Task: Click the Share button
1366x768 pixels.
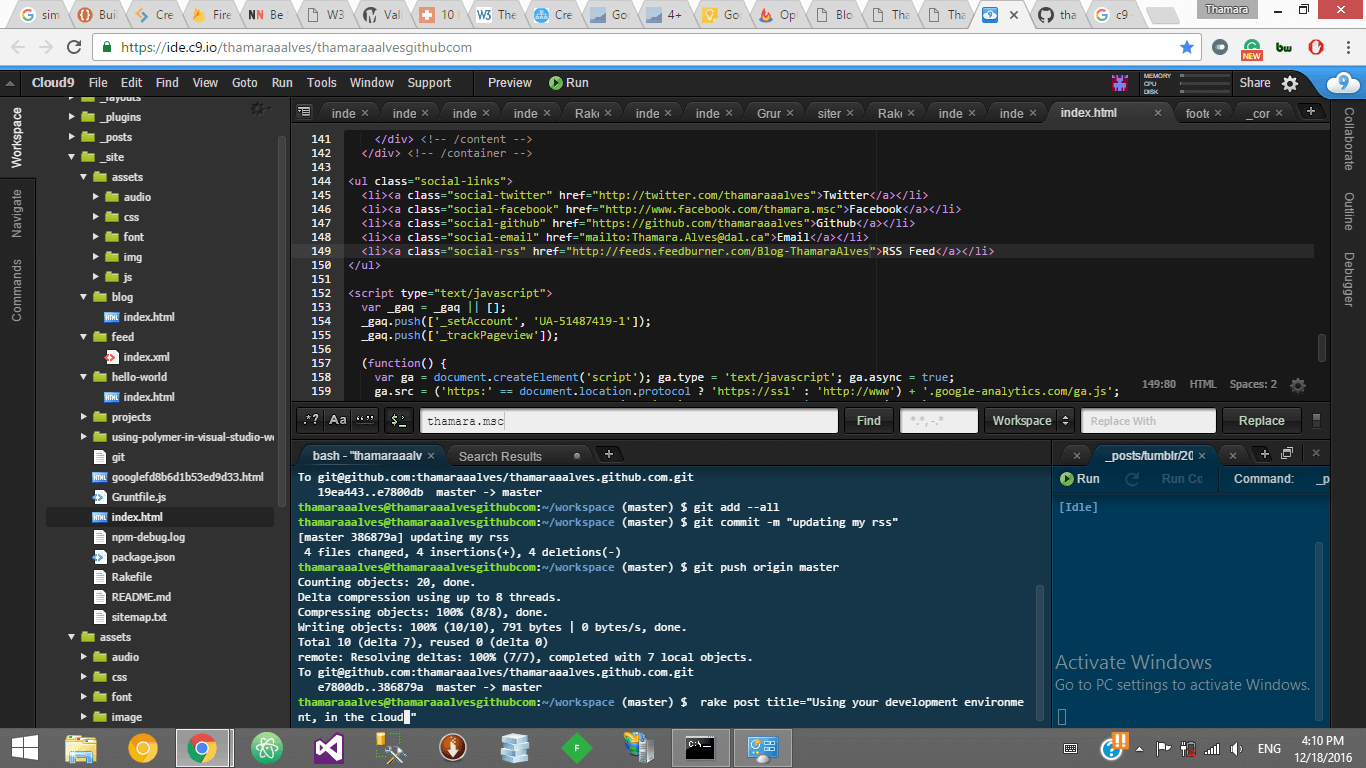Action: coord(1254,83)
